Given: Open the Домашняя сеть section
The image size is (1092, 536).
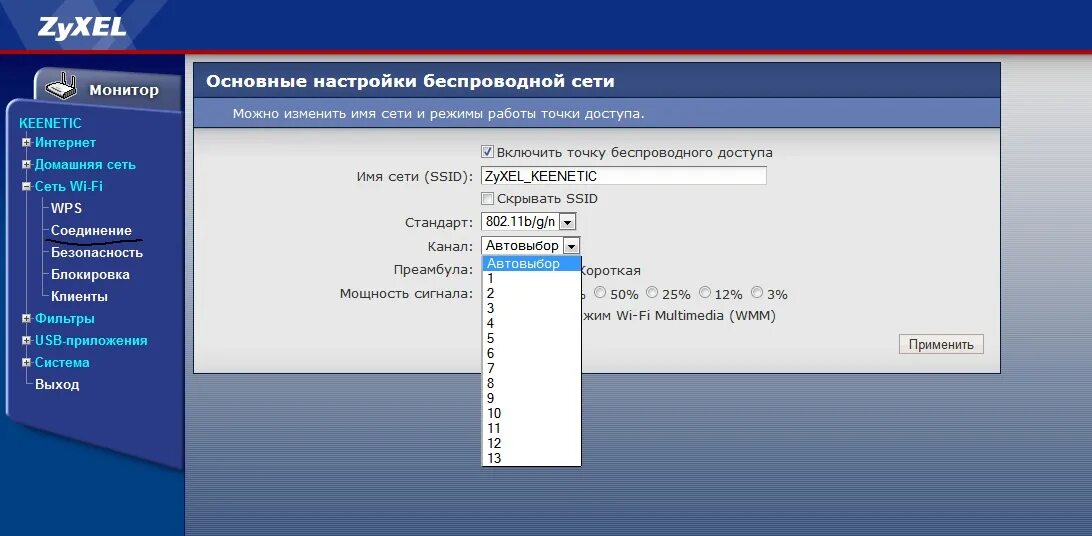Looking at the screenshot, I should (85, 165).
